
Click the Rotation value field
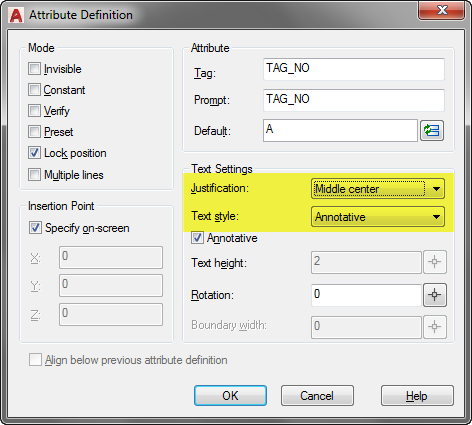point(366,295)
